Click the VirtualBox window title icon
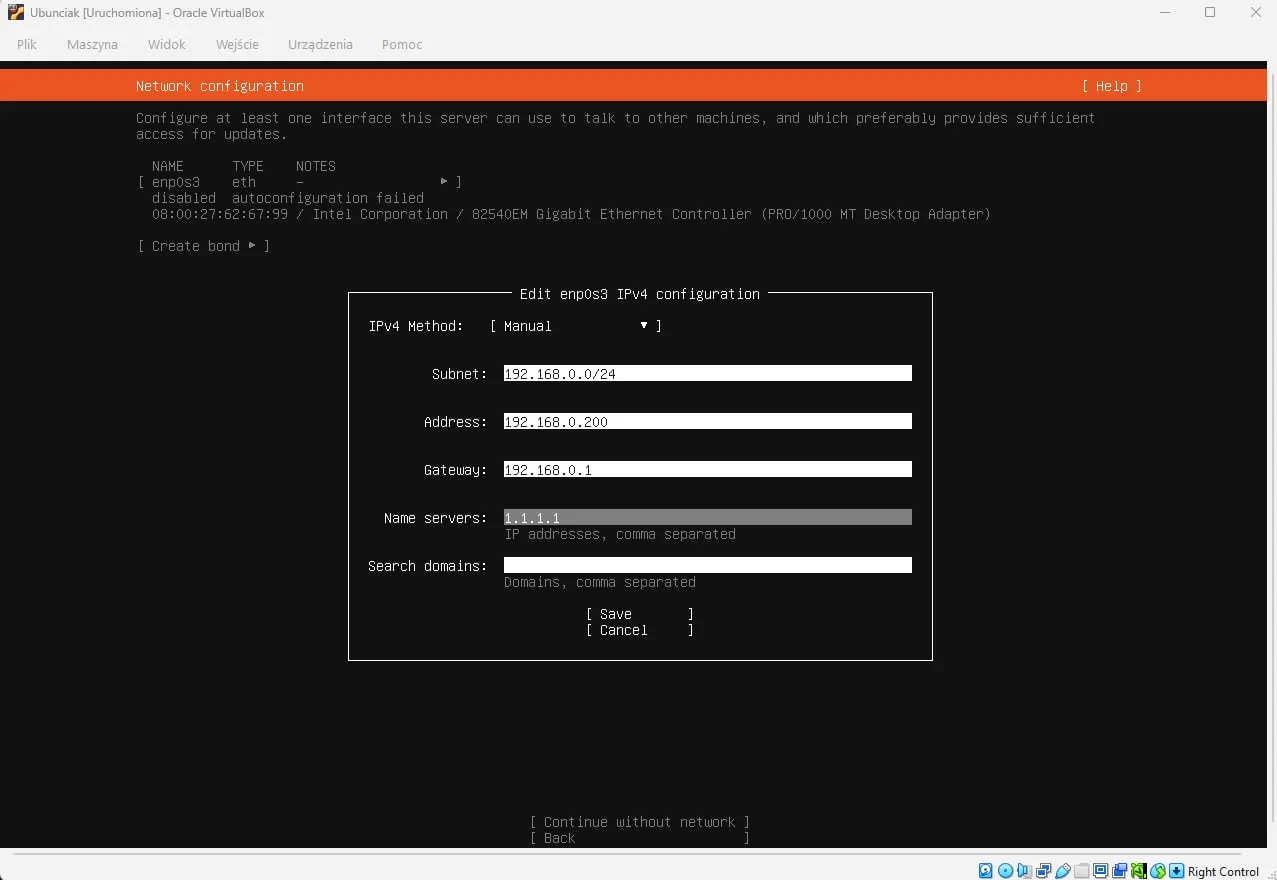Viewport: 1277px width, 880px height. coord(16,13)
